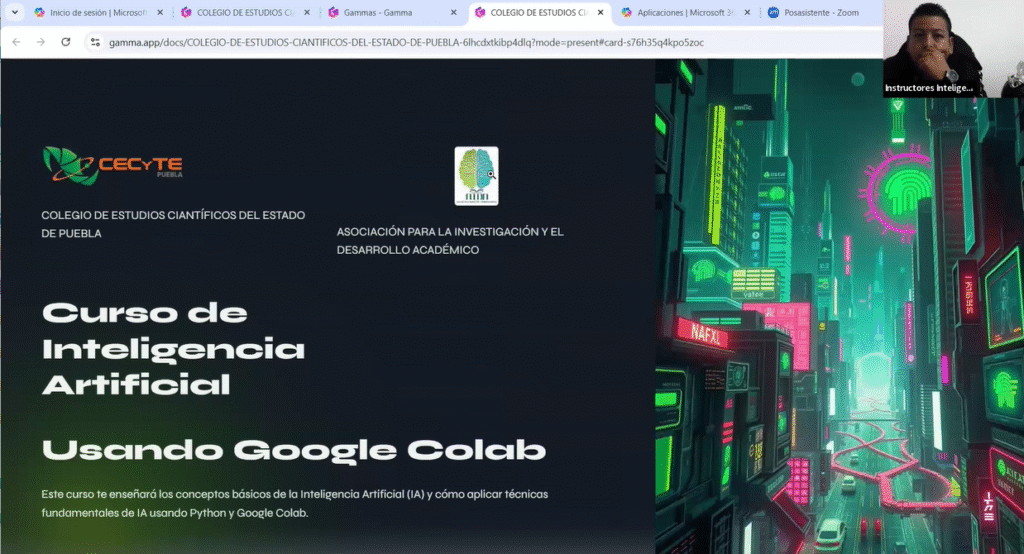Click the Zoom favicon on Posasistente tab
The height and width of the screenshot is (554, 1024).
coord(773,12)
